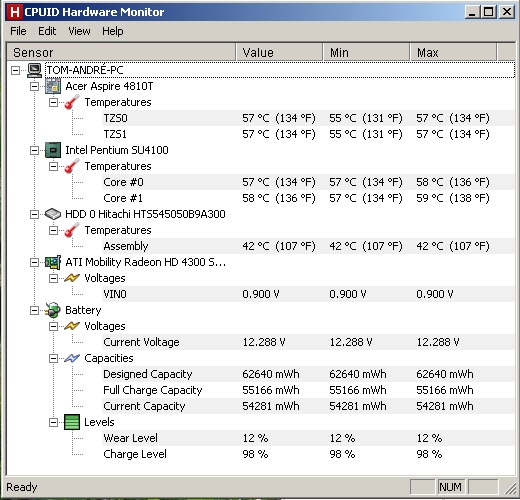Click the Sensor column header
Screen dimensions: 520x500
121,52
